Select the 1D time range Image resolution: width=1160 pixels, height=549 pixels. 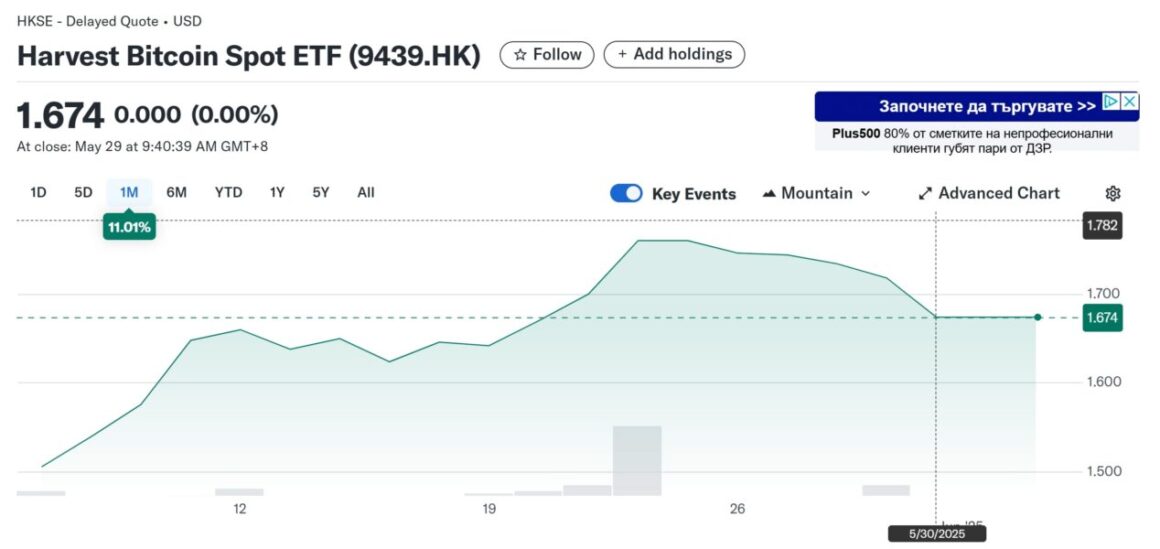(x=38, y=192)
